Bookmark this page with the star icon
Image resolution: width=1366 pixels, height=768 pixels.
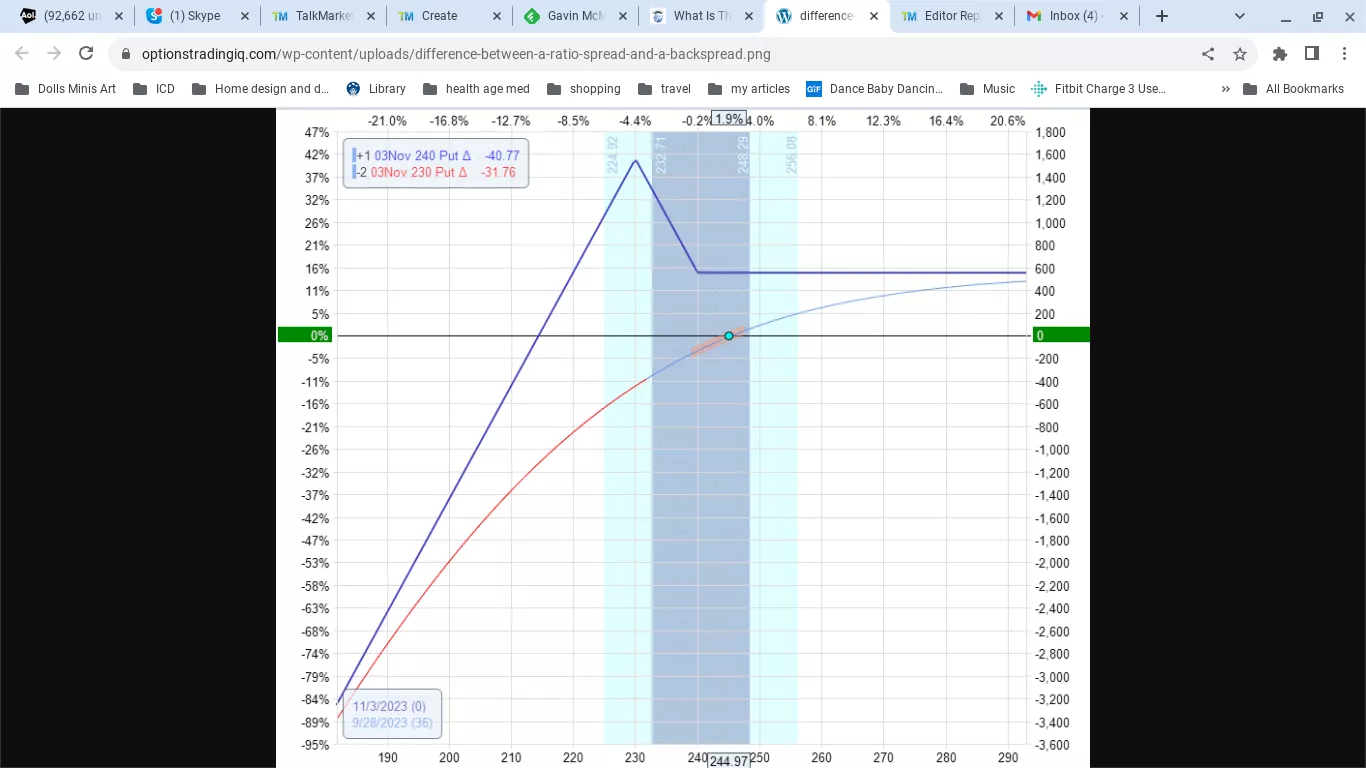coord(1240,54)
